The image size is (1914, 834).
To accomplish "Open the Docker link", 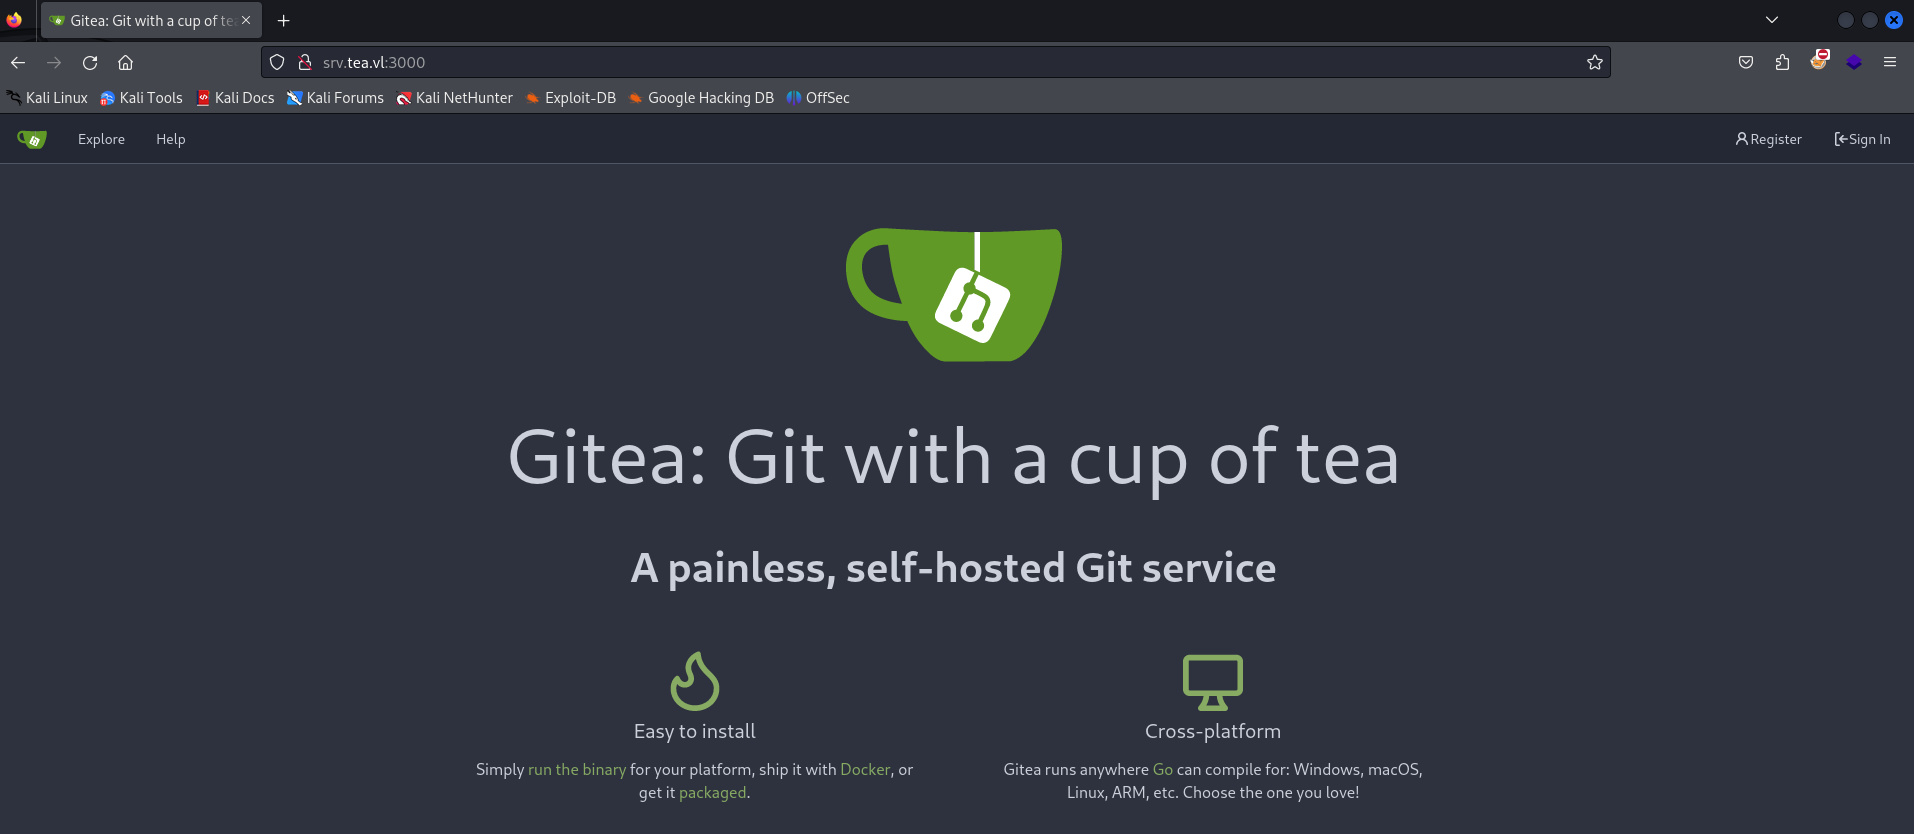I will point(865,770).
